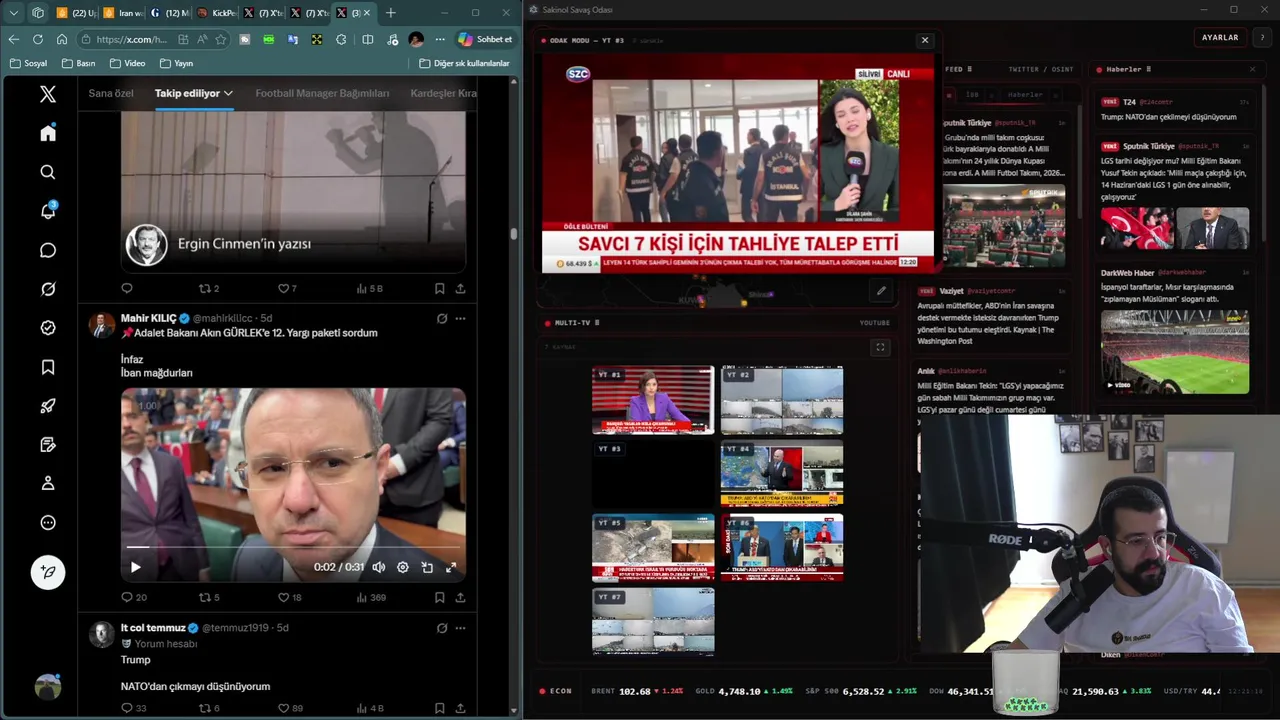The image size is (1280, 720).
Task: Open browser settings and more menu
Action: (440, 39)
